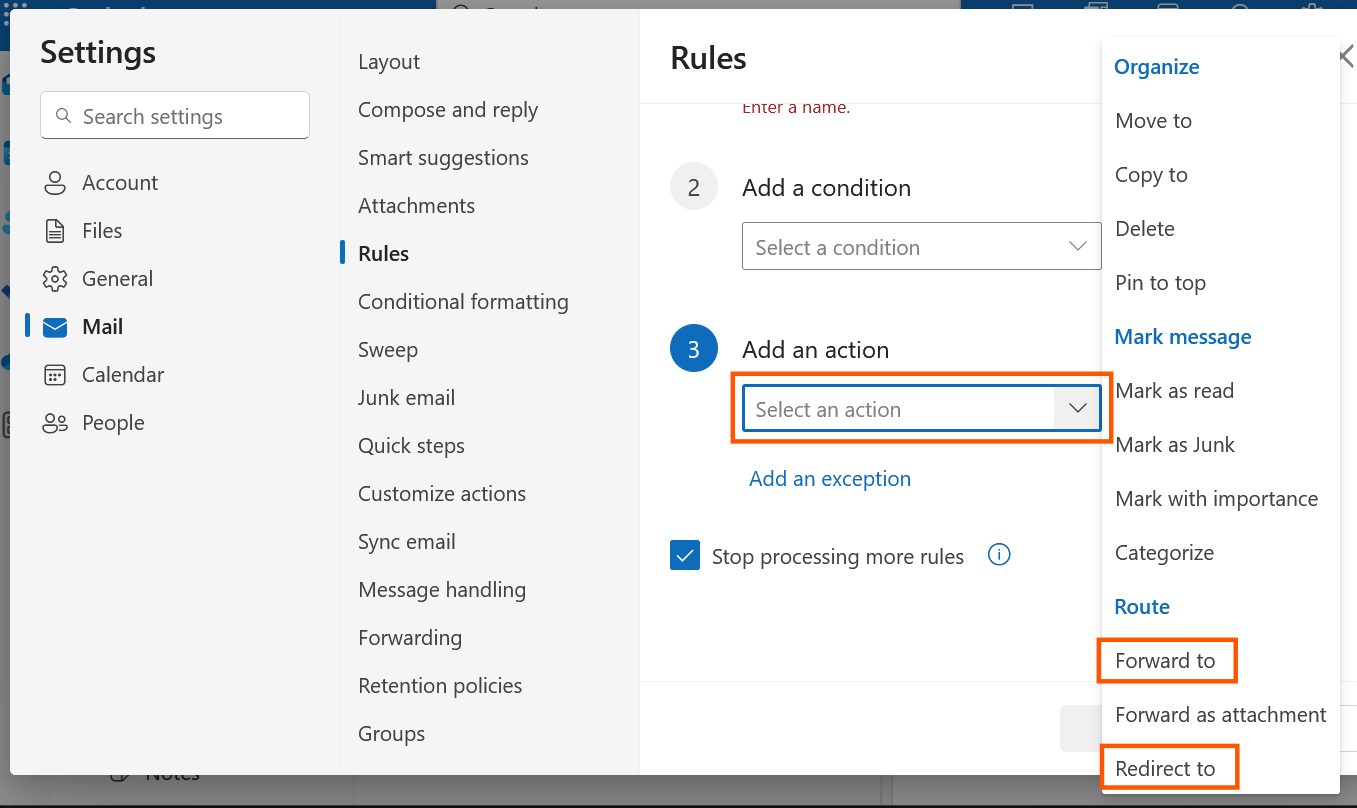Open Forwarding settings
Screen dimensions: 1357x808
coord(410,638)
